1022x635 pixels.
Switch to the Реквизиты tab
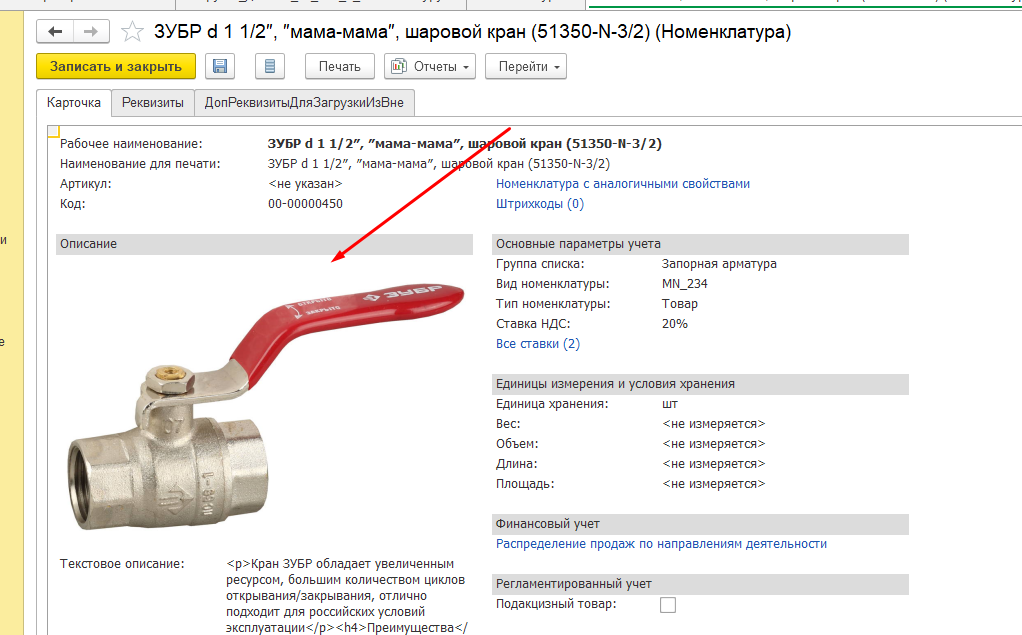click(x=153, y=103)
